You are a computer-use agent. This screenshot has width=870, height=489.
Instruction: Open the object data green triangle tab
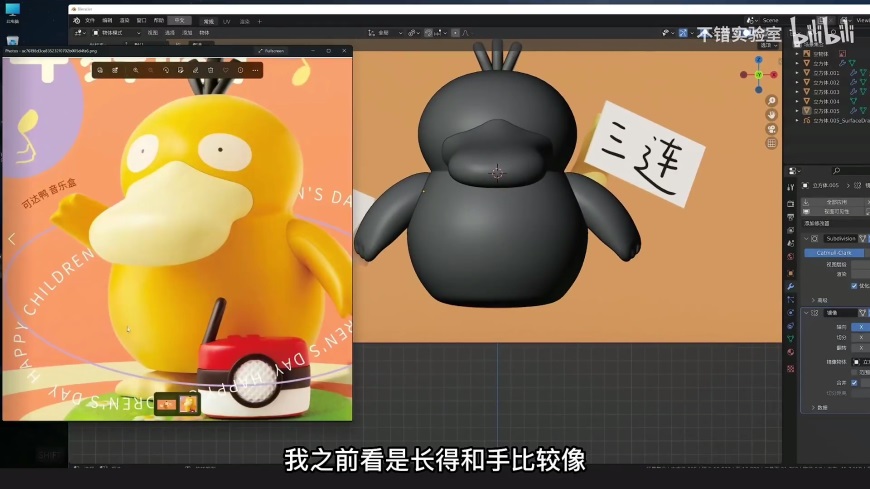pos(791,339)
